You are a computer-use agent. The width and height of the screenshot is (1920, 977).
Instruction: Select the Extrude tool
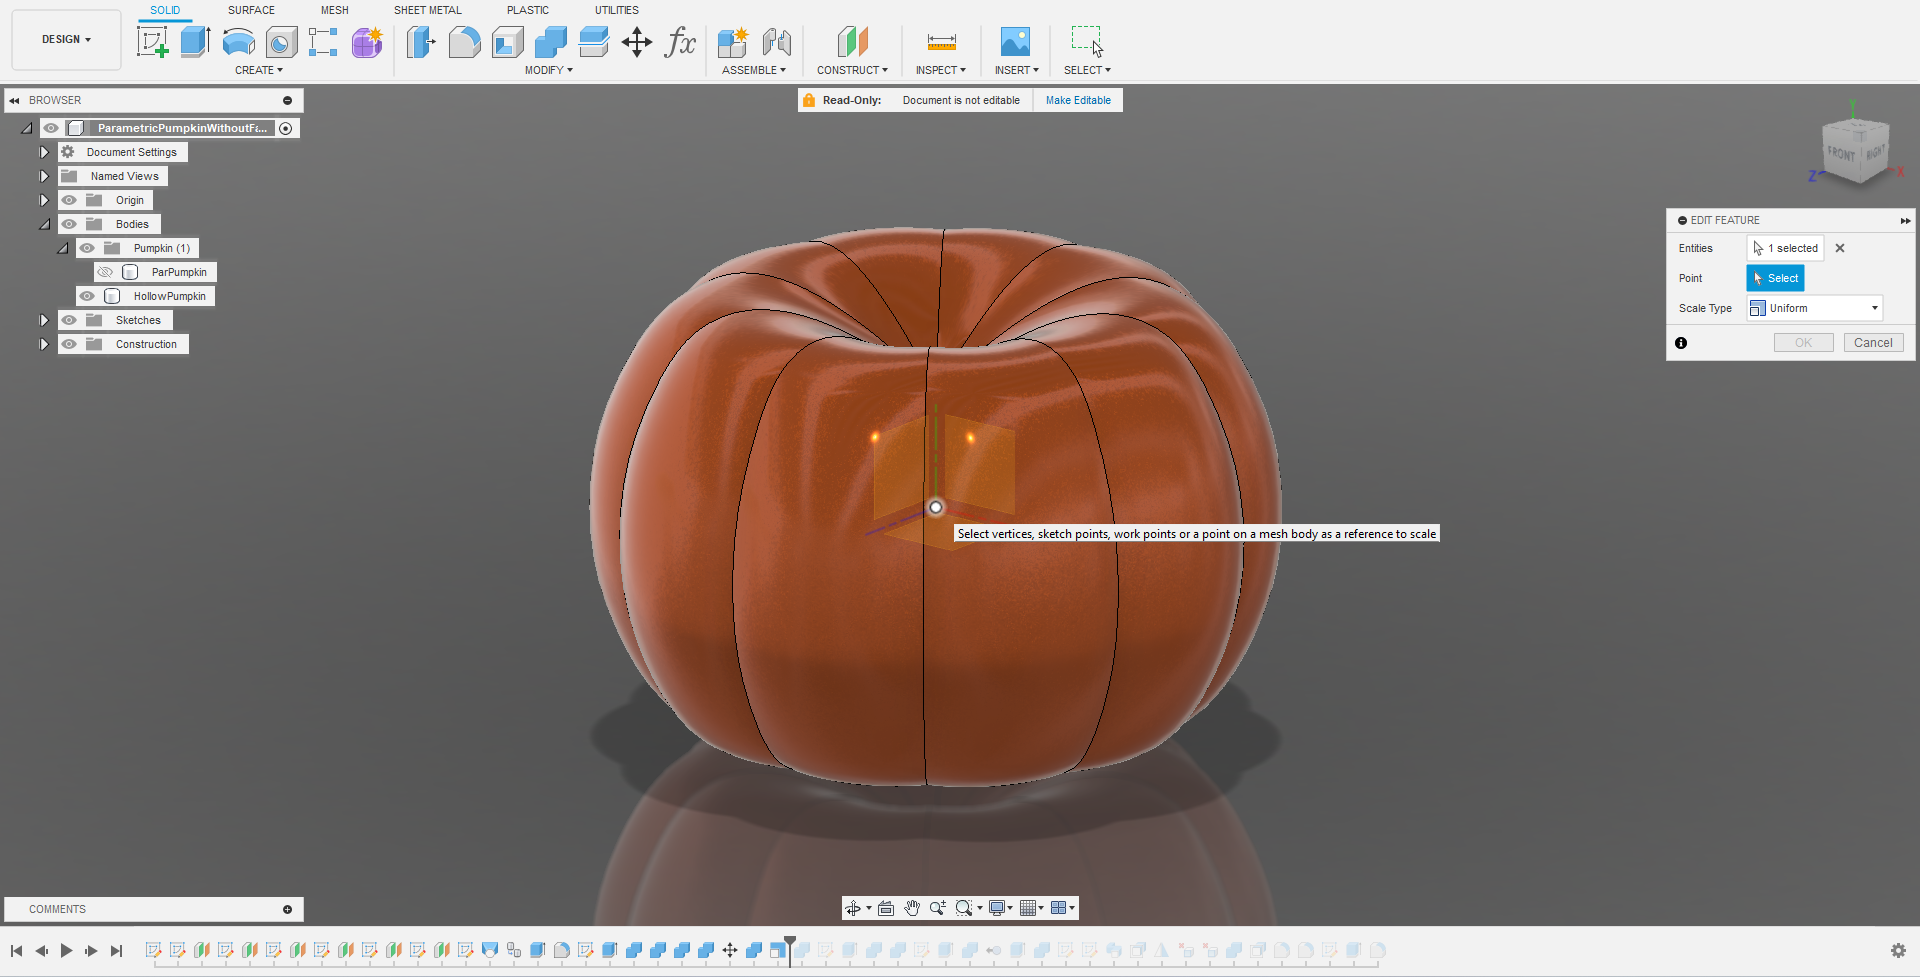coord(195,42)
